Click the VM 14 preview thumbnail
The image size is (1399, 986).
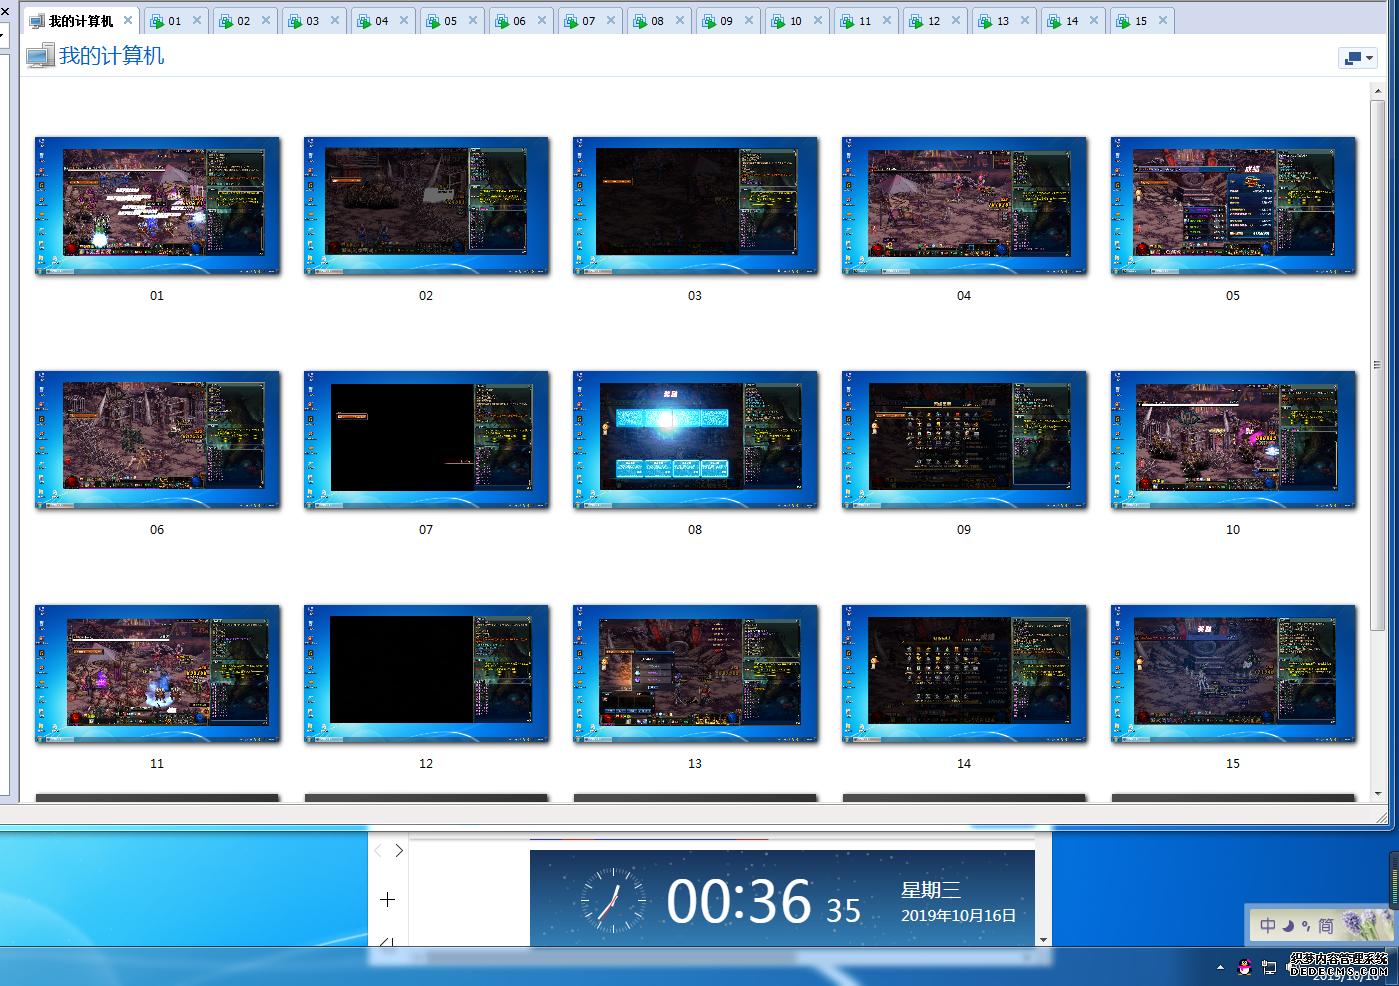click(964, 673)
